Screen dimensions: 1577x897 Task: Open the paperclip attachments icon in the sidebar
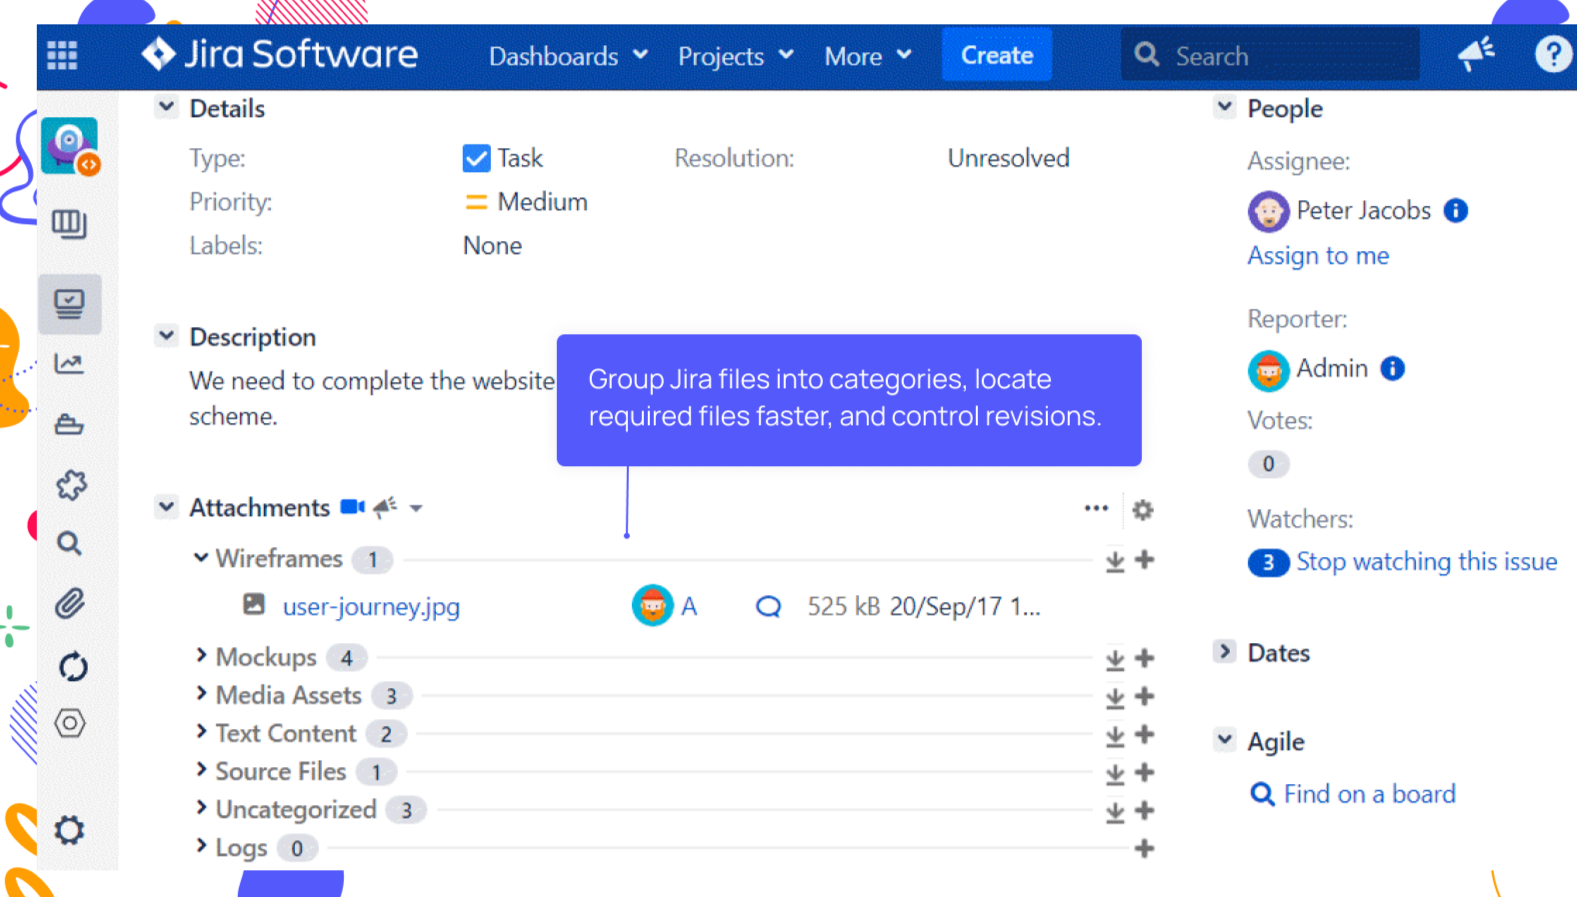point(69,604)
